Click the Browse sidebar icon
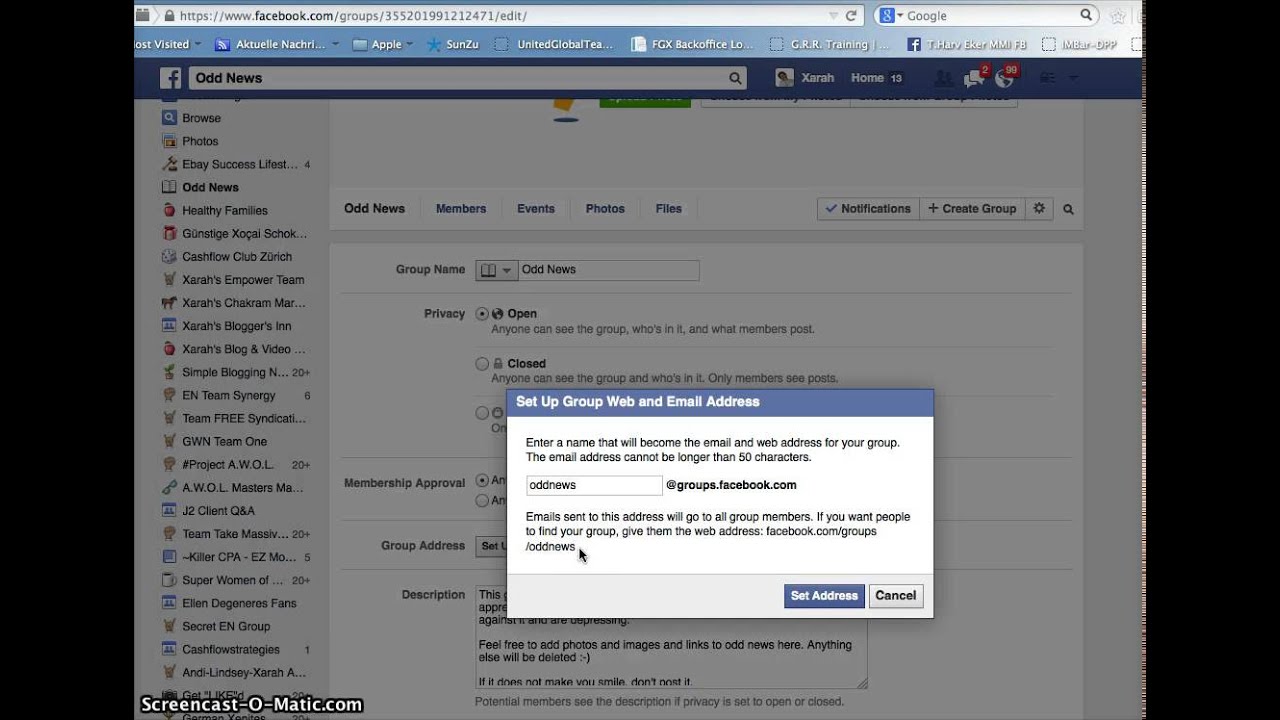The height and width of the screenshot is (720, 1280). click(x=169, y=118)
